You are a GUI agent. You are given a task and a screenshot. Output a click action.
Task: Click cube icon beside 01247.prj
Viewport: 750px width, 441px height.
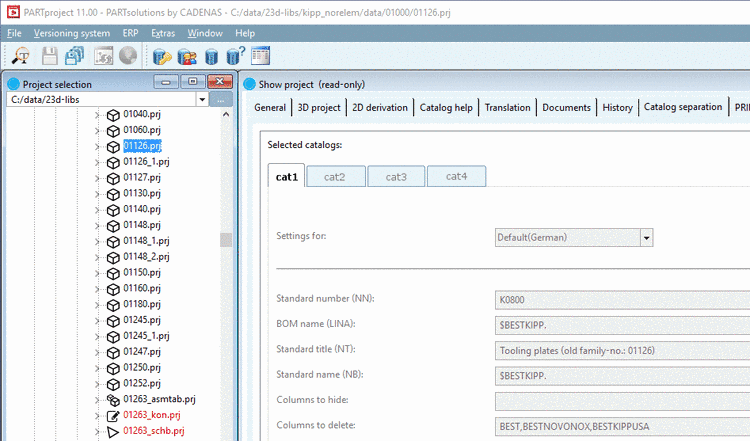click(x=113, y=353)
